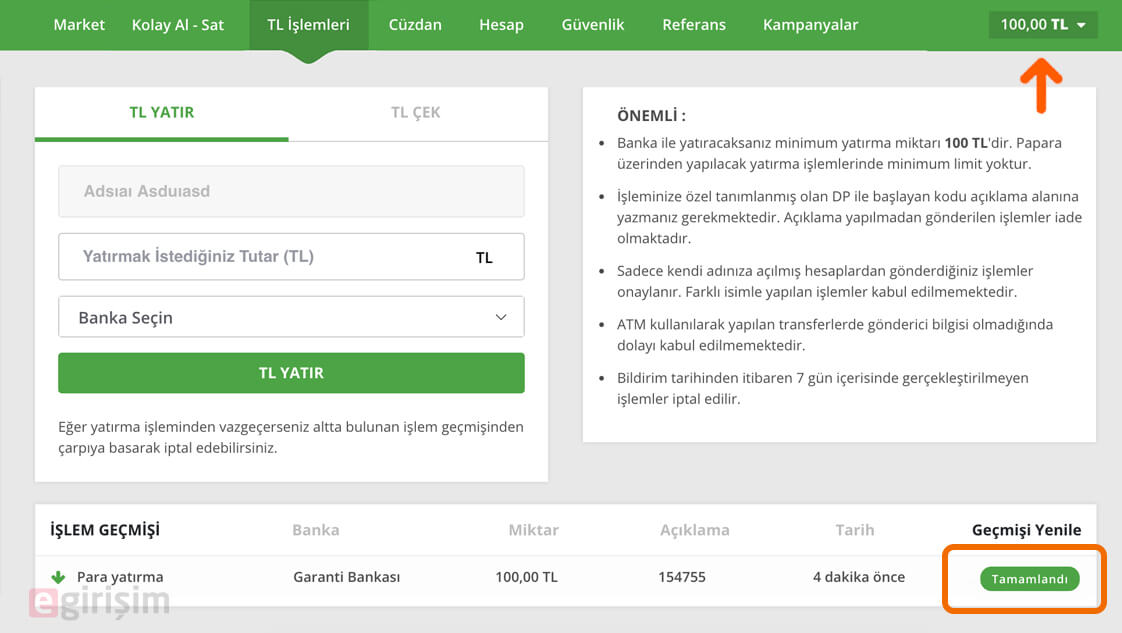Open the Market menu item
This screenshot has height=633, width=1122.
(79, 24)
